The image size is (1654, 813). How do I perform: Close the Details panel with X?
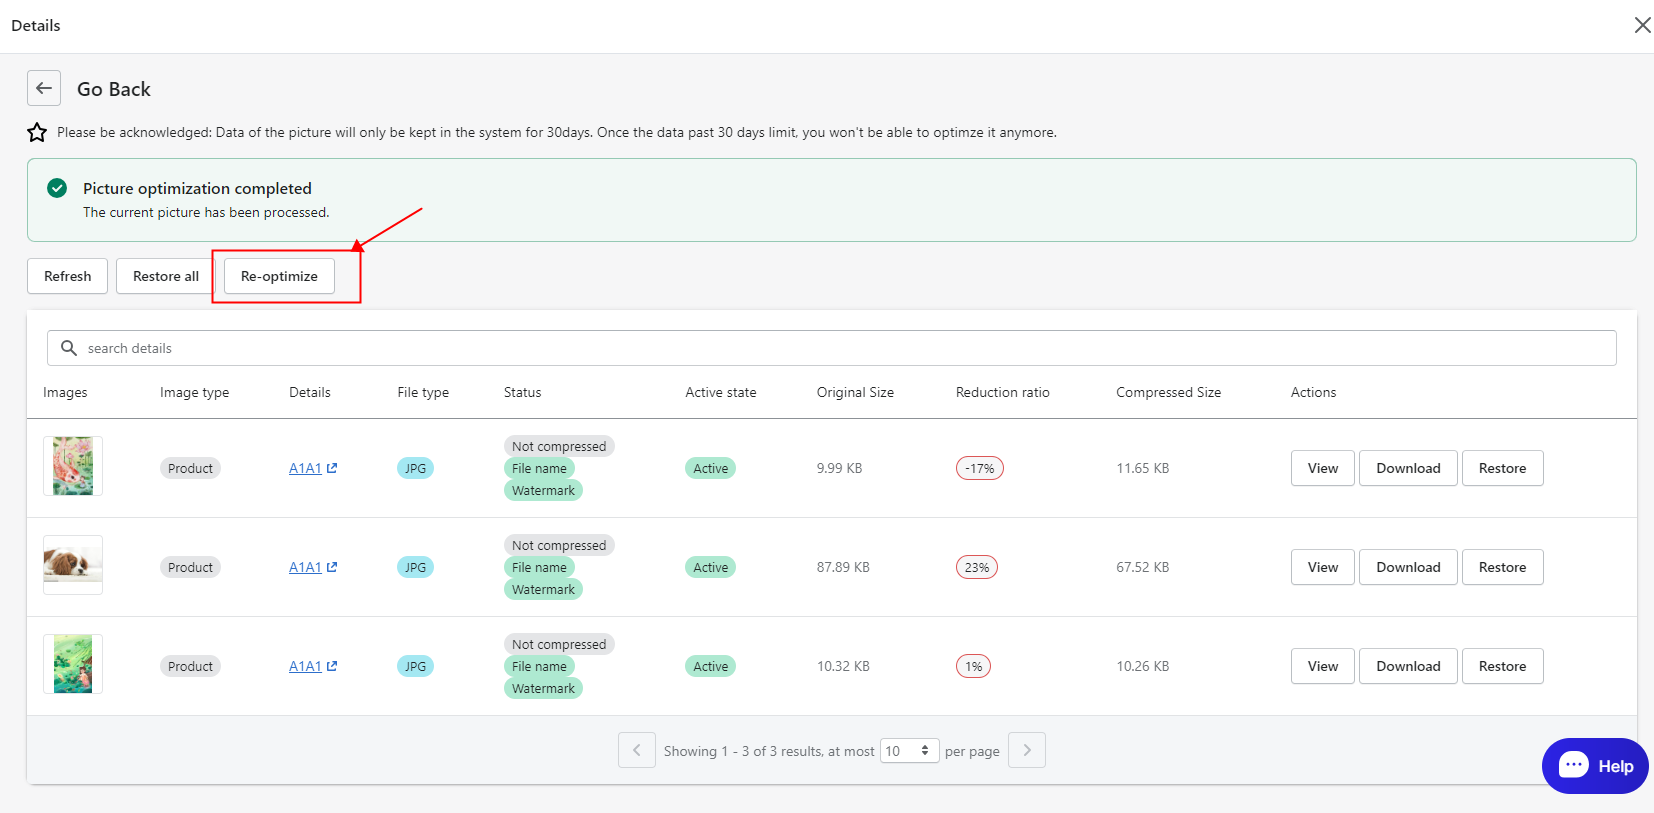(x=1642, y=25)
